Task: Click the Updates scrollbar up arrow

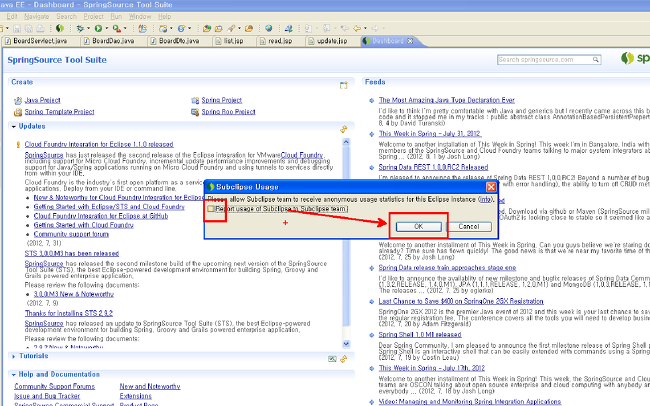Action: tap(346, 142)
